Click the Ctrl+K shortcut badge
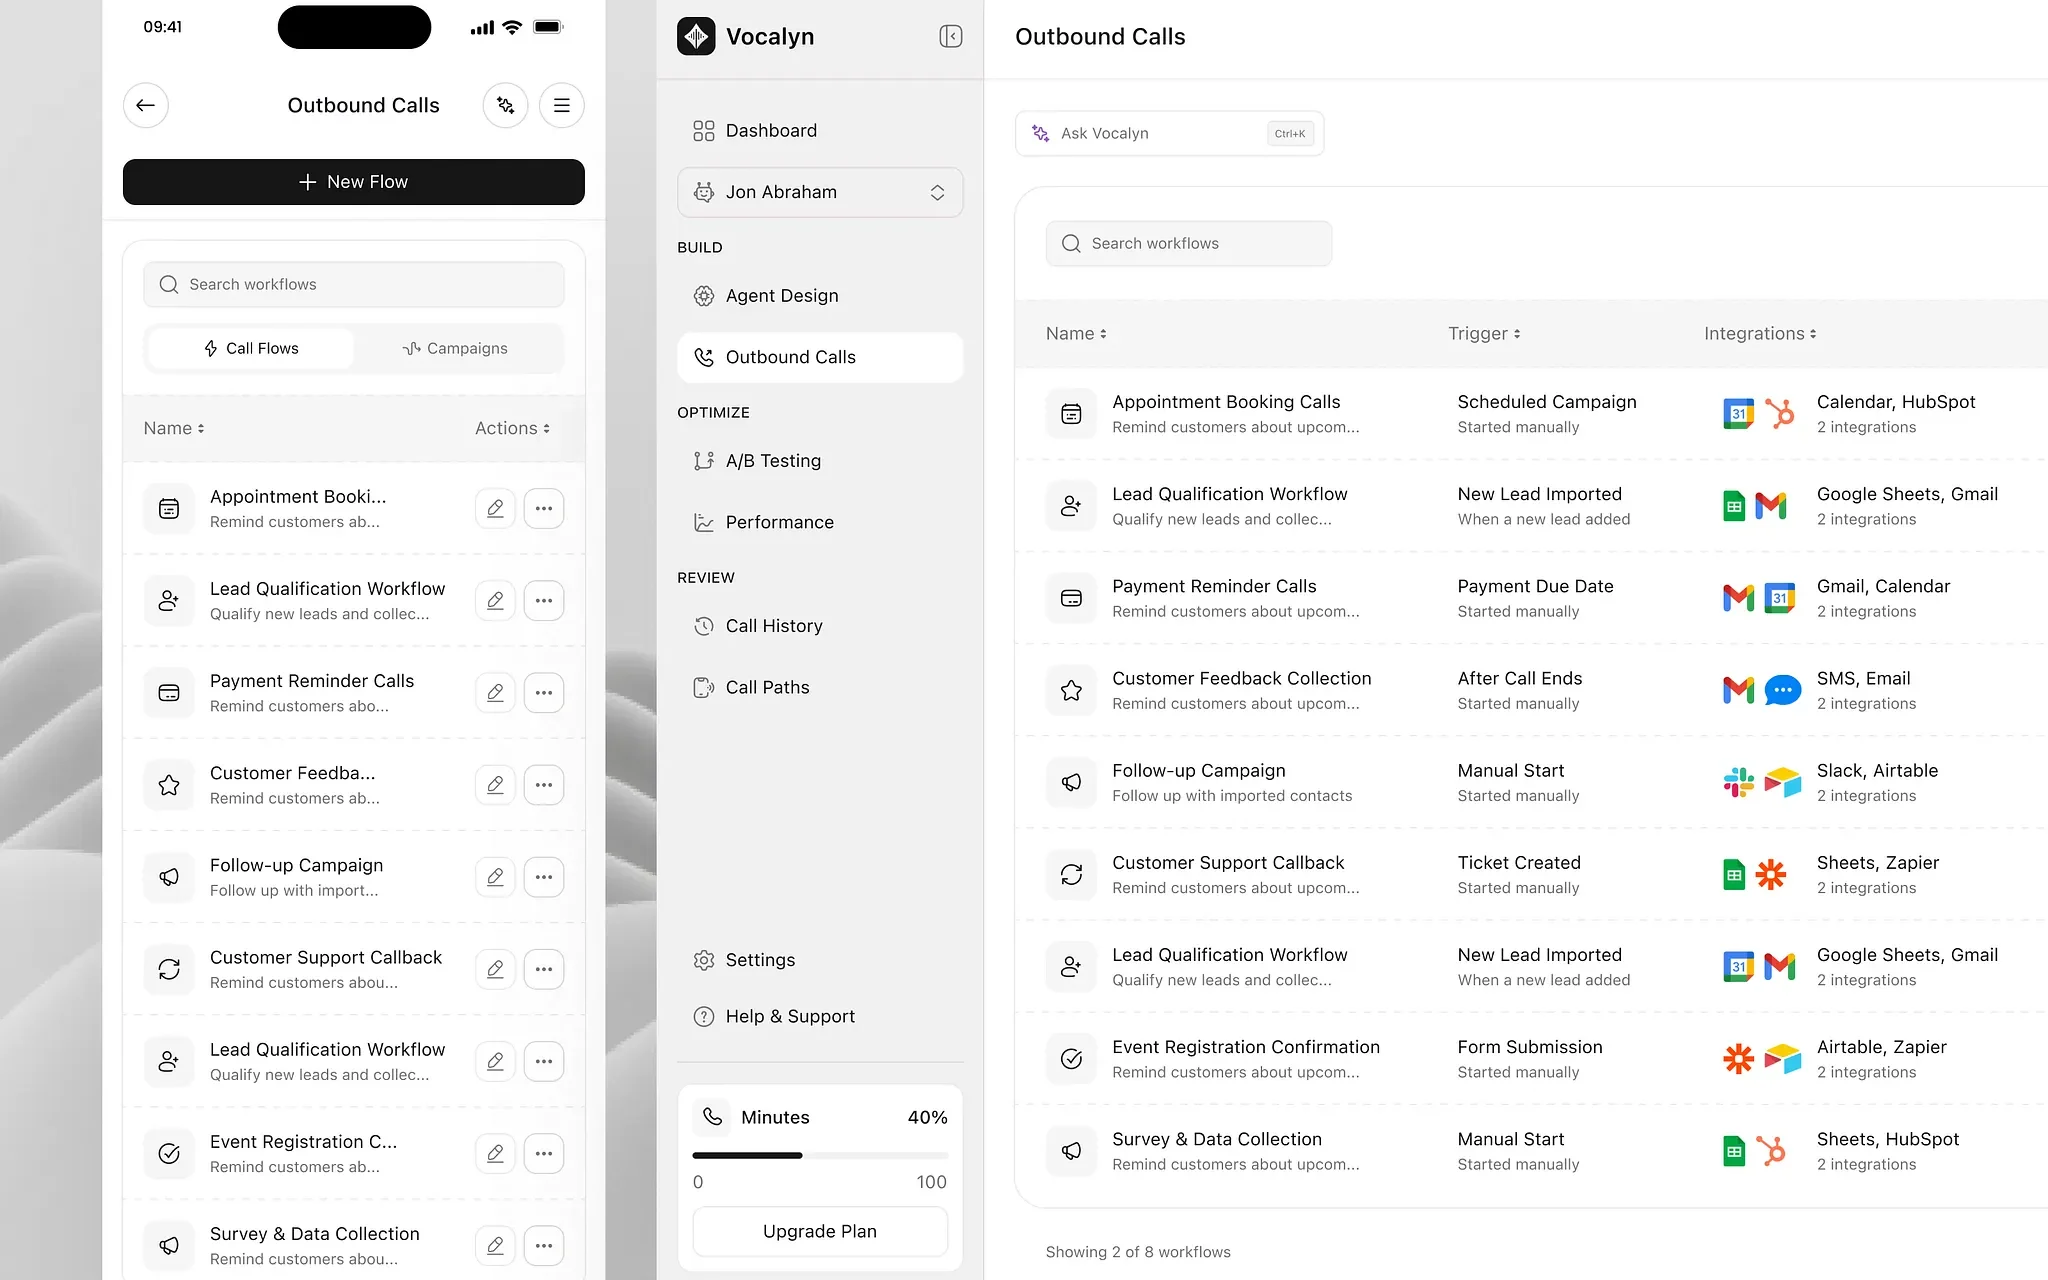Viewport: 2048px width, 1280px height. (1290, 134)
